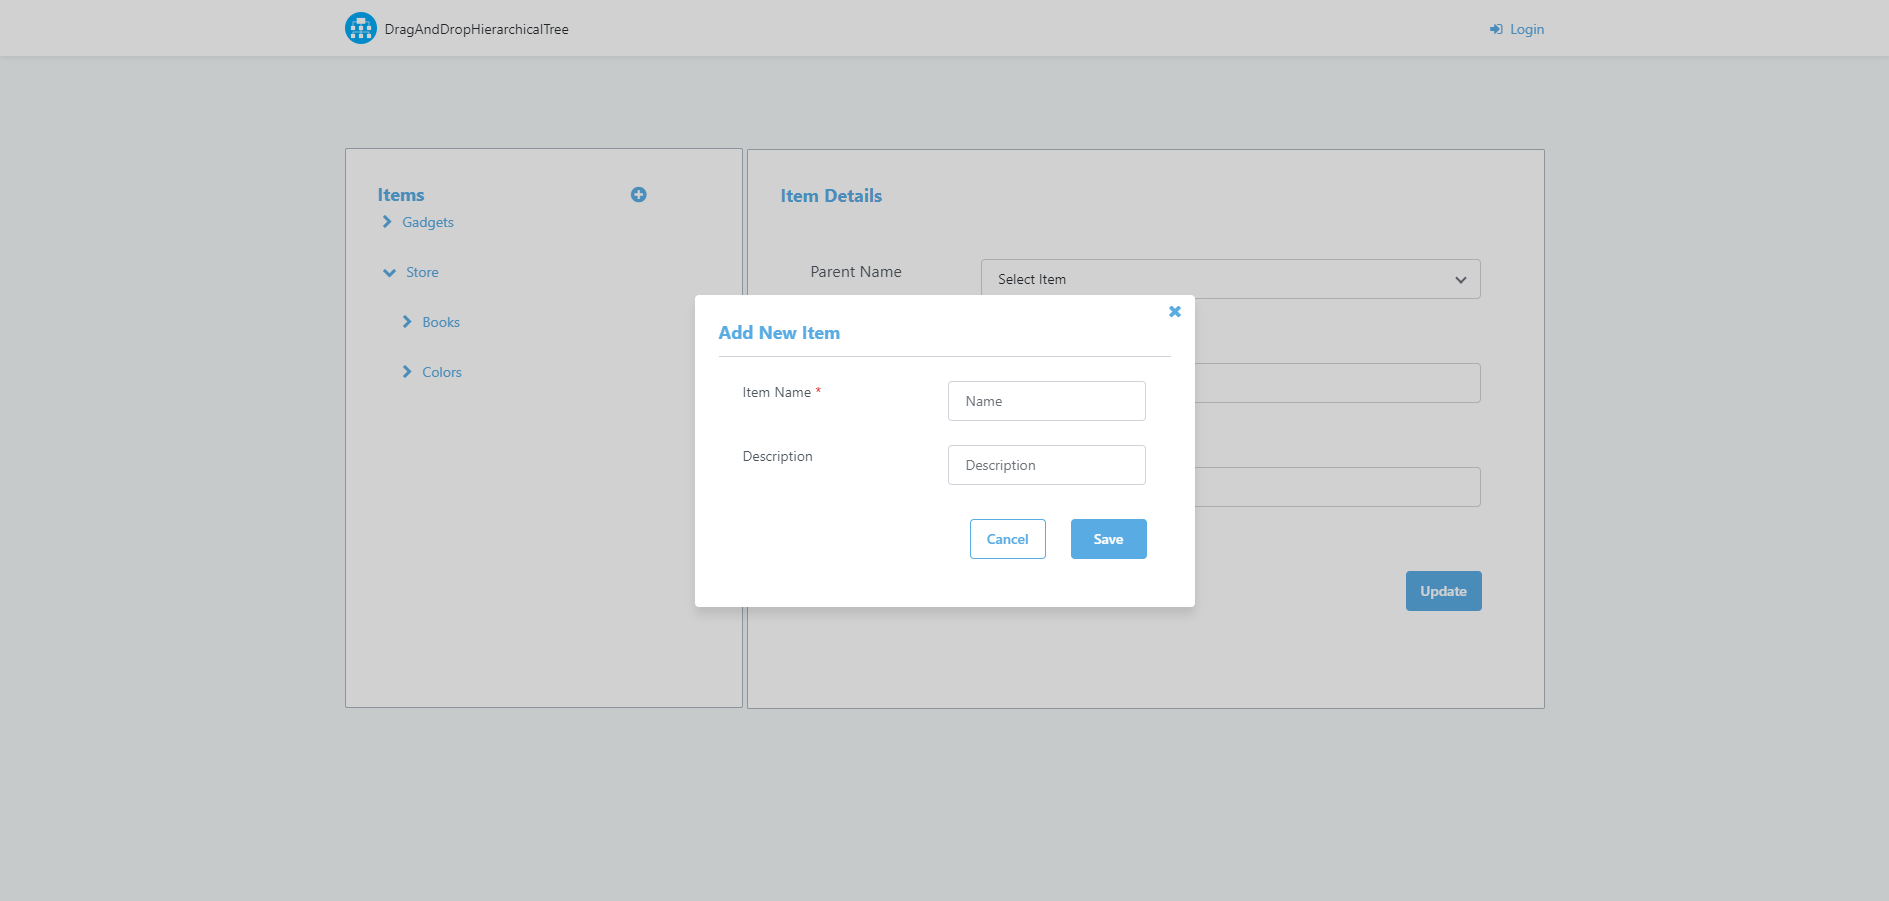
Task: Select the Colors item in the tree
Action: coord(442,371)
